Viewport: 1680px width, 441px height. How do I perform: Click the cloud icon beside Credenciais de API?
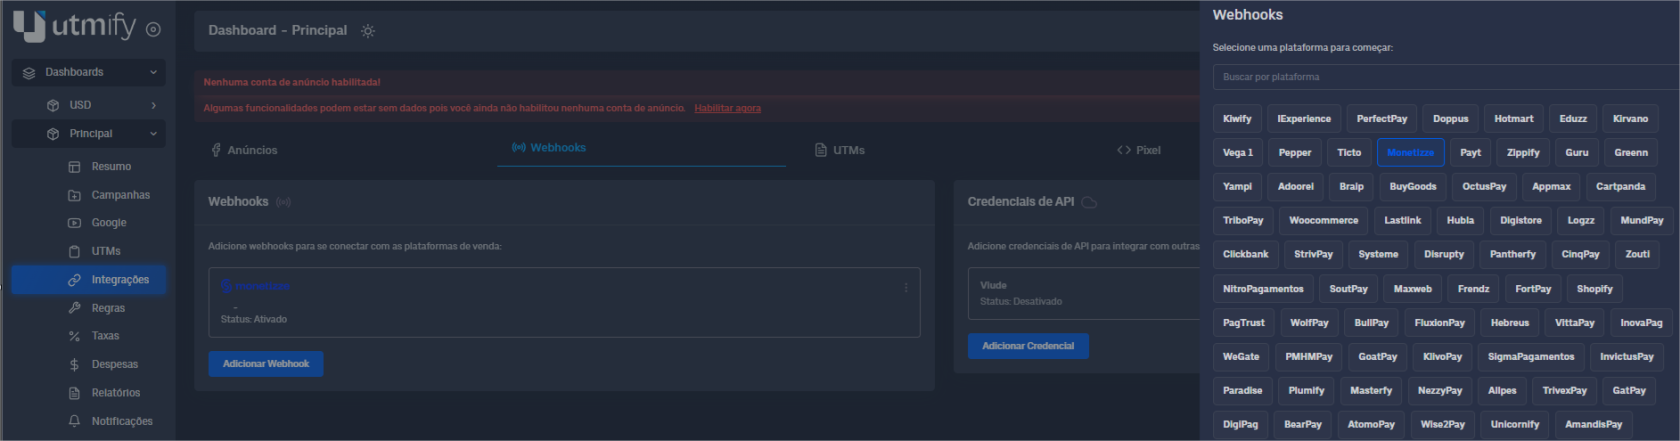1090,202
